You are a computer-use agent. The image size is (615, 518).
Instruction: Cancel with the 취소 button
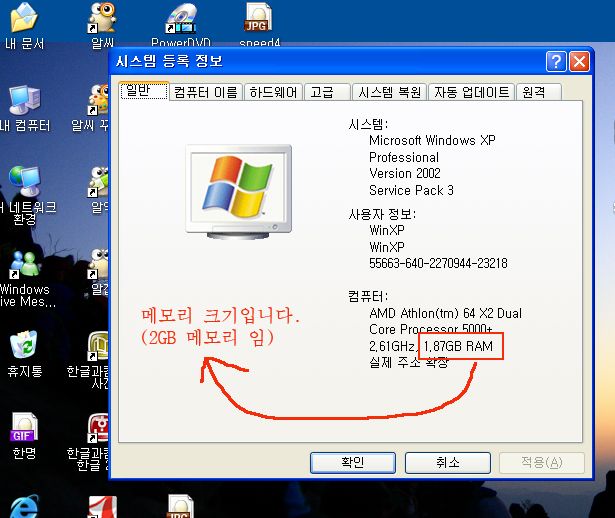coord(448,463)
